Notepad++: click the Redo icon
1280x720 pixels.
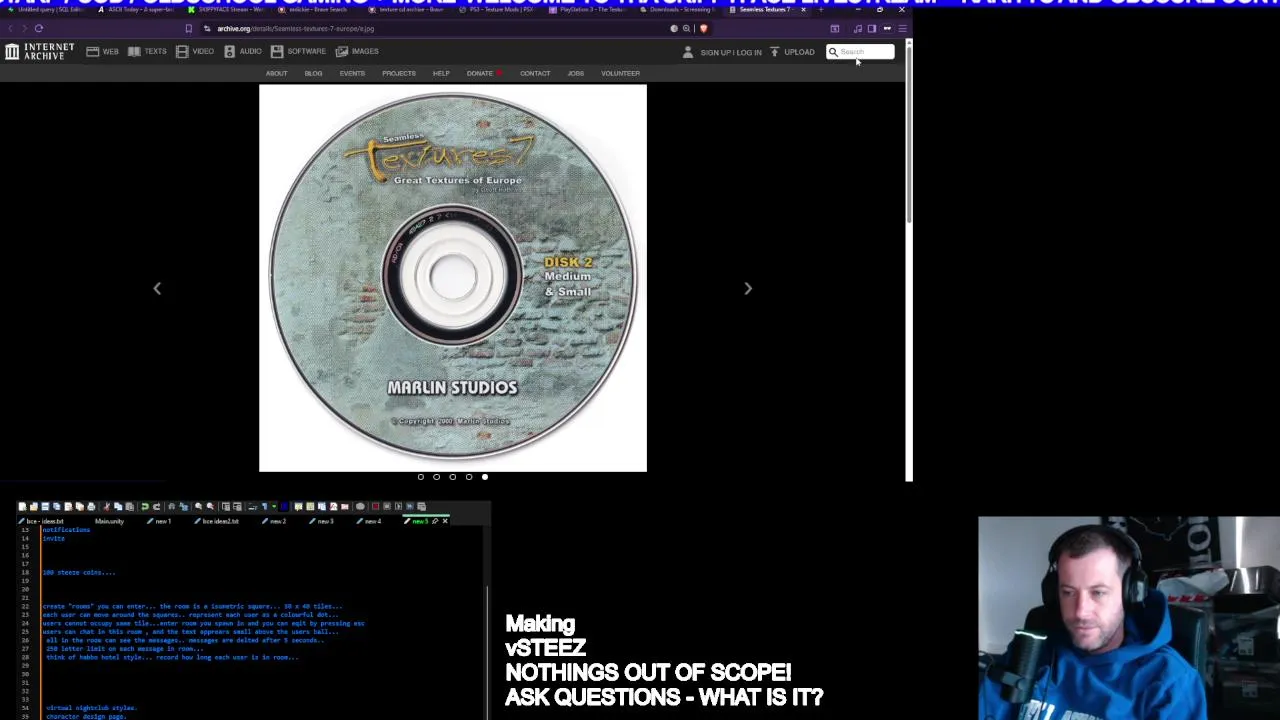156,506
